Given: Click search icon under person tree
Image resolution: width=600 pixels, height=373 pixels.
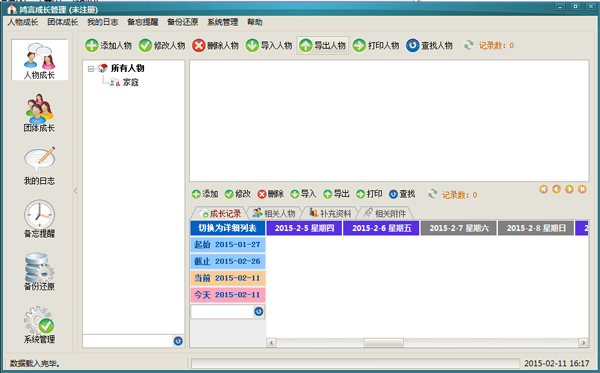Looking at the screenshot, I should coord(178,341).
